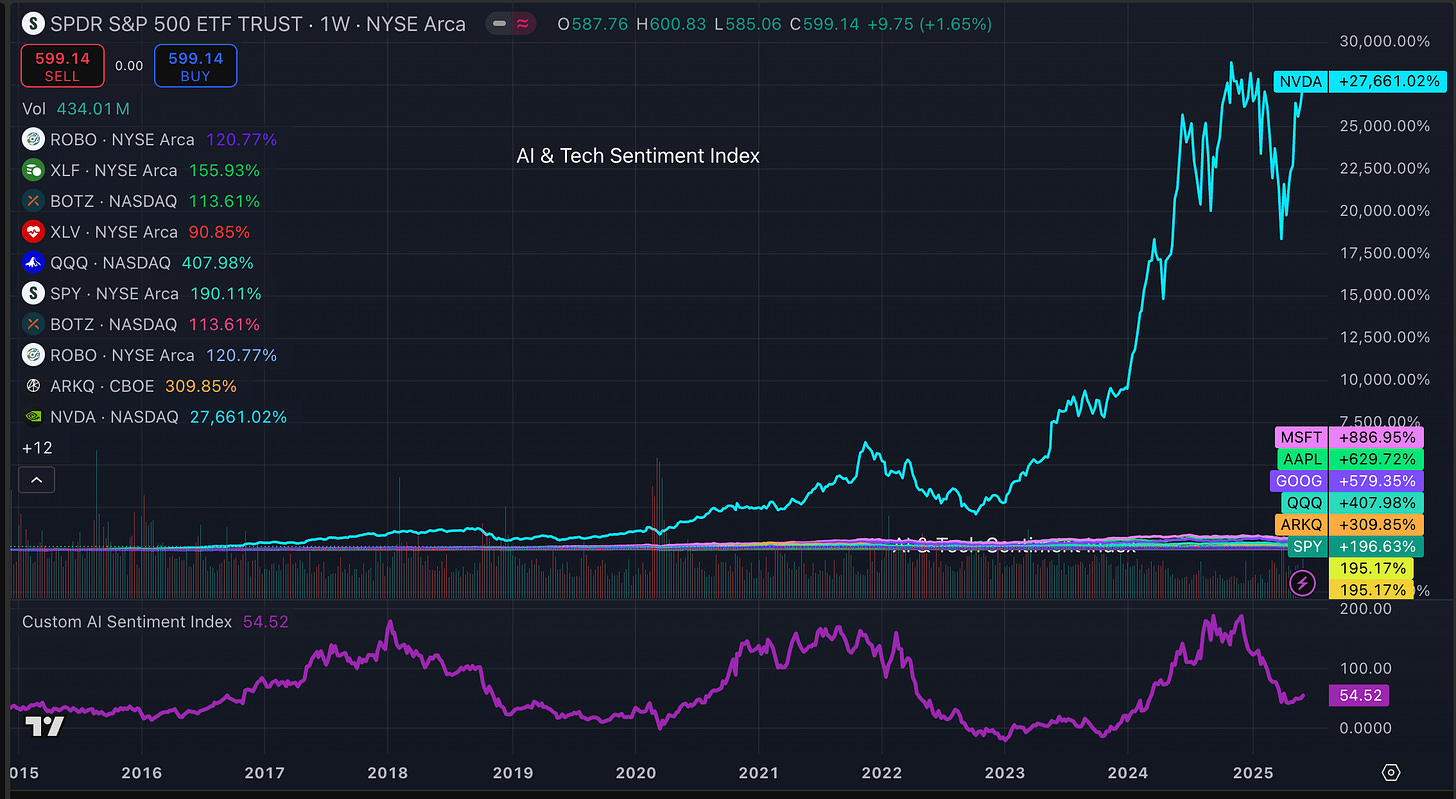Click the red SELL 599.14 button

tap(62, 66)
